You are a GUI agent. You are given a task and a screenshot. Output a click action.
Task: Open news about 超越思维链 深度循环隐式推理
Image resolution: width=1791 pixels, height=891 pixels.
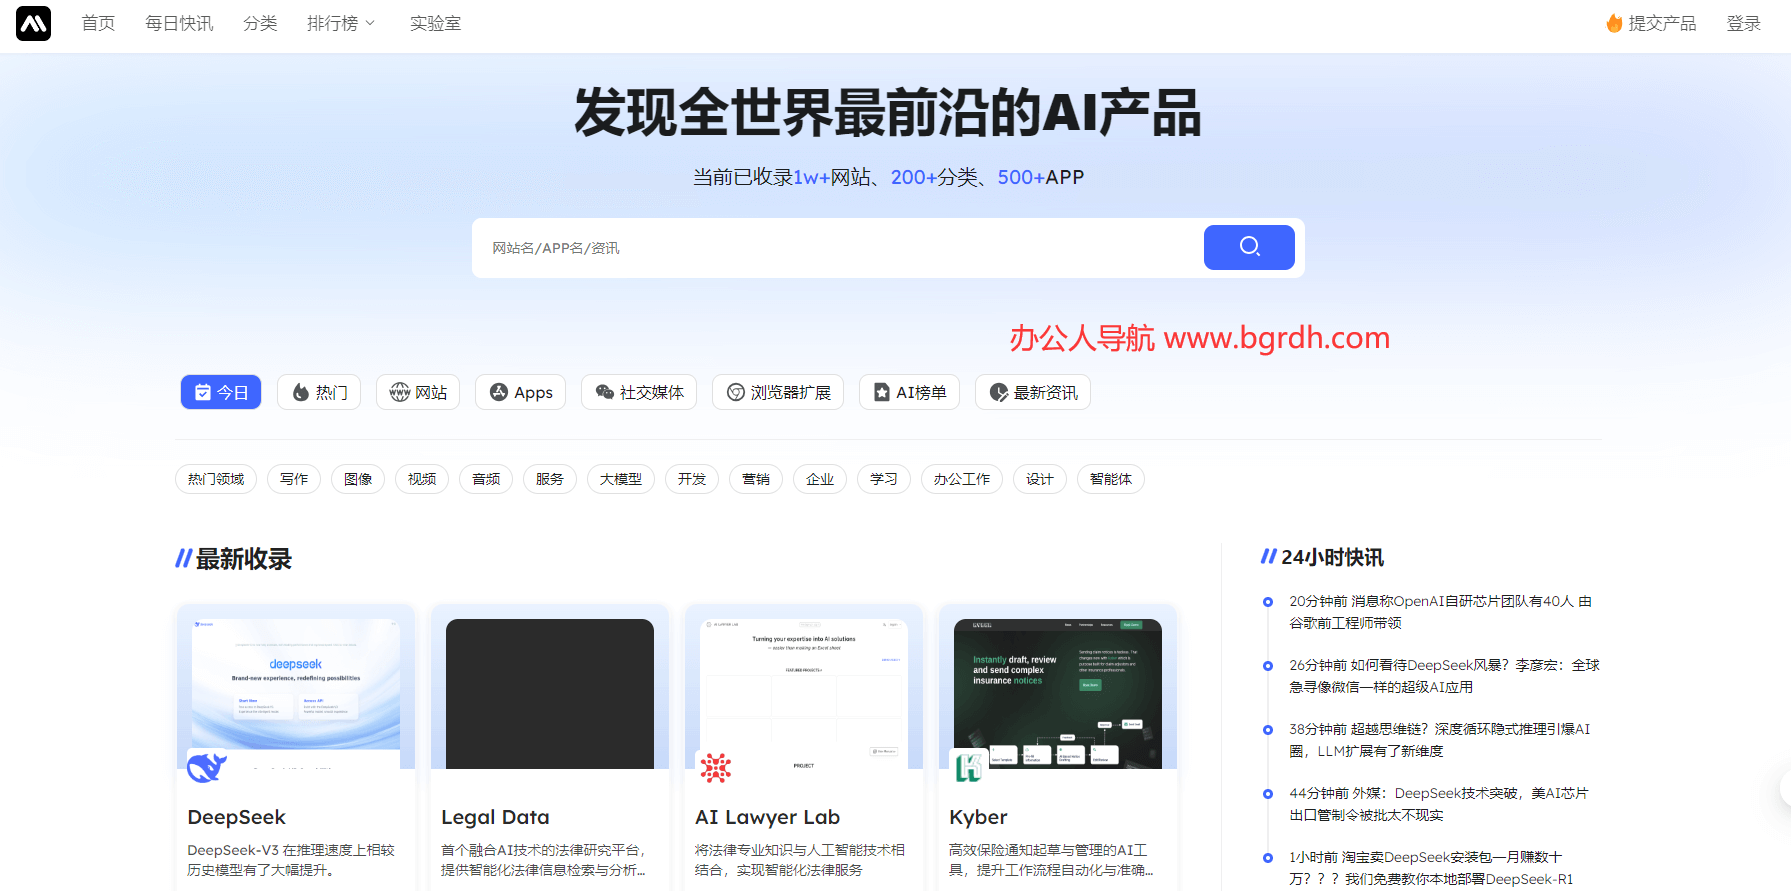tap(1439, 740)
